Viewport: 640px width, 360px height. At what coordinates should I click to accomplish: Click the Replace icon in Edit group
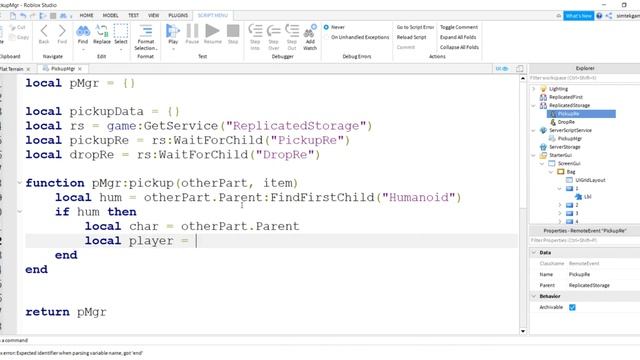click(102, 31)
